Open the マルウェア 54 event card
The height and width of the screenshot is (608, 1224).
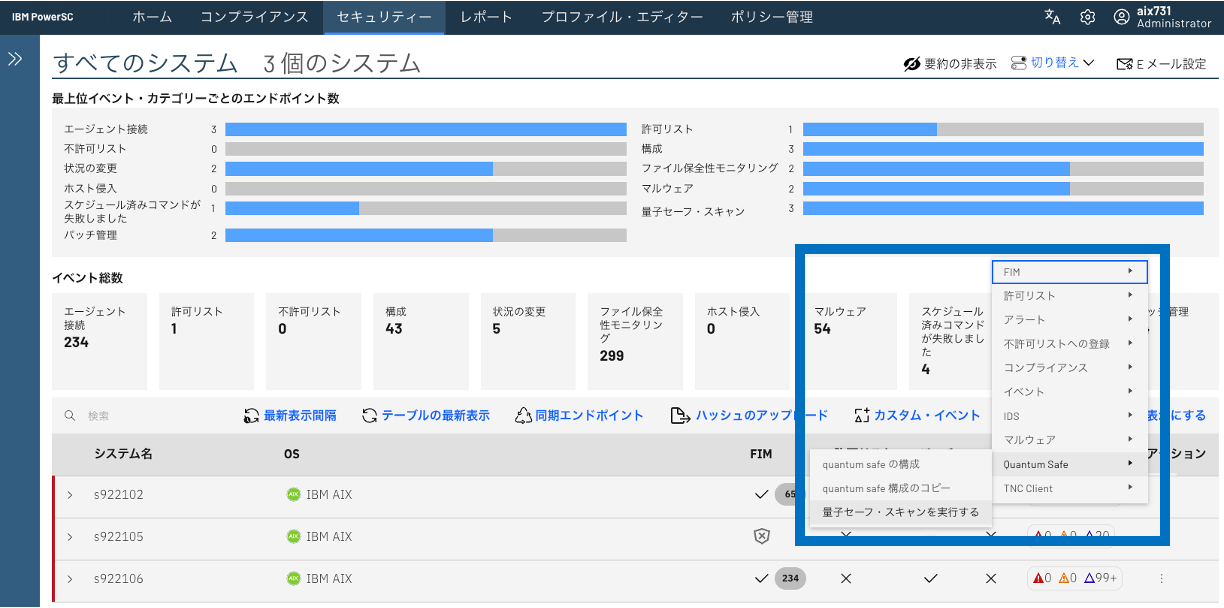(849, 341)
